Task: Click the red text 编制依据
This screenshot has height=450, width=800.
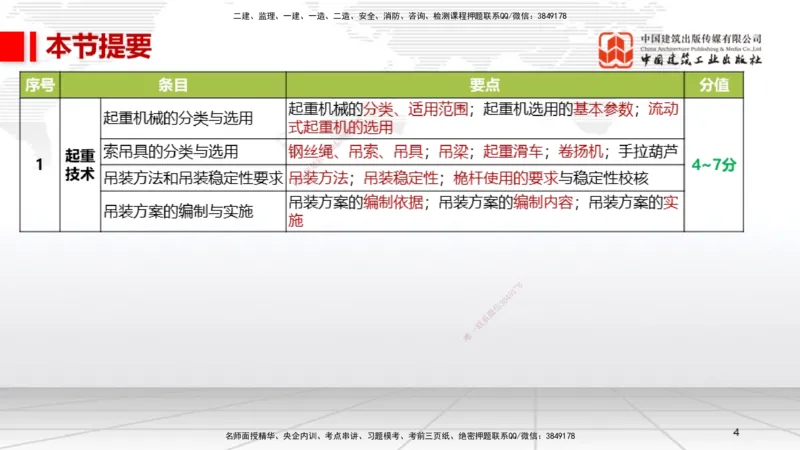Action: [x=393, y=203]
